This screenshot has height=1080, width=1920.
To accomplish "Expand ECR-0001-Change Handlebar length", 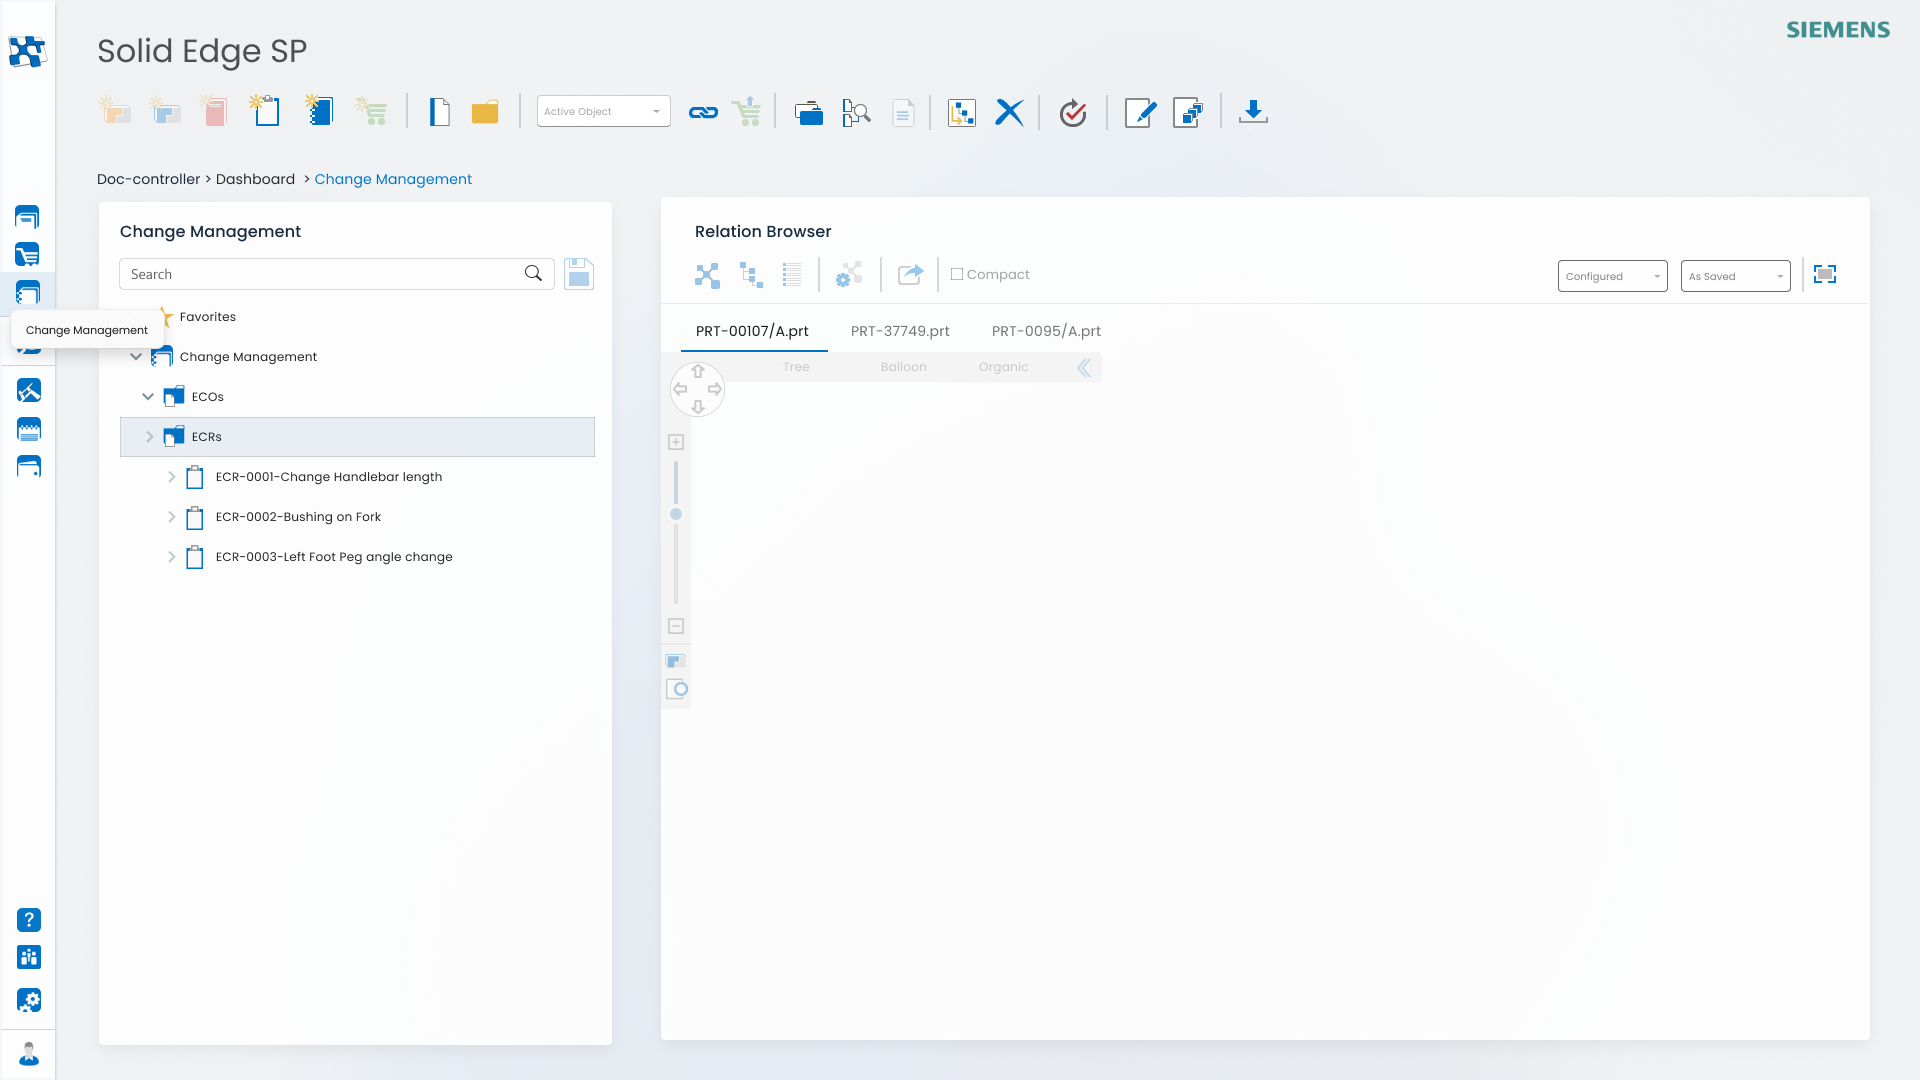I will (x=172, y=477).
